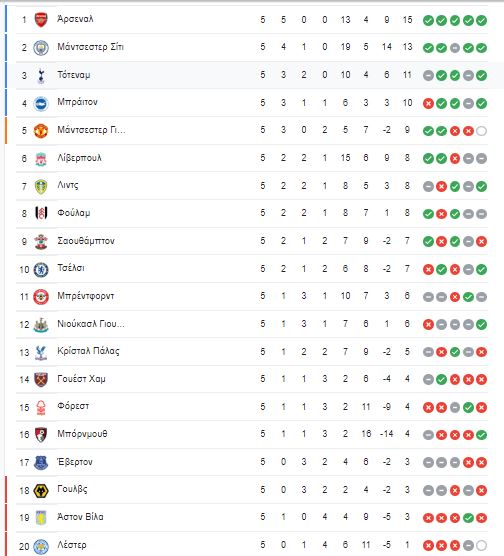Click Brighton's first red loss indicator
The image size is (504, 556).
pos(428,103)
